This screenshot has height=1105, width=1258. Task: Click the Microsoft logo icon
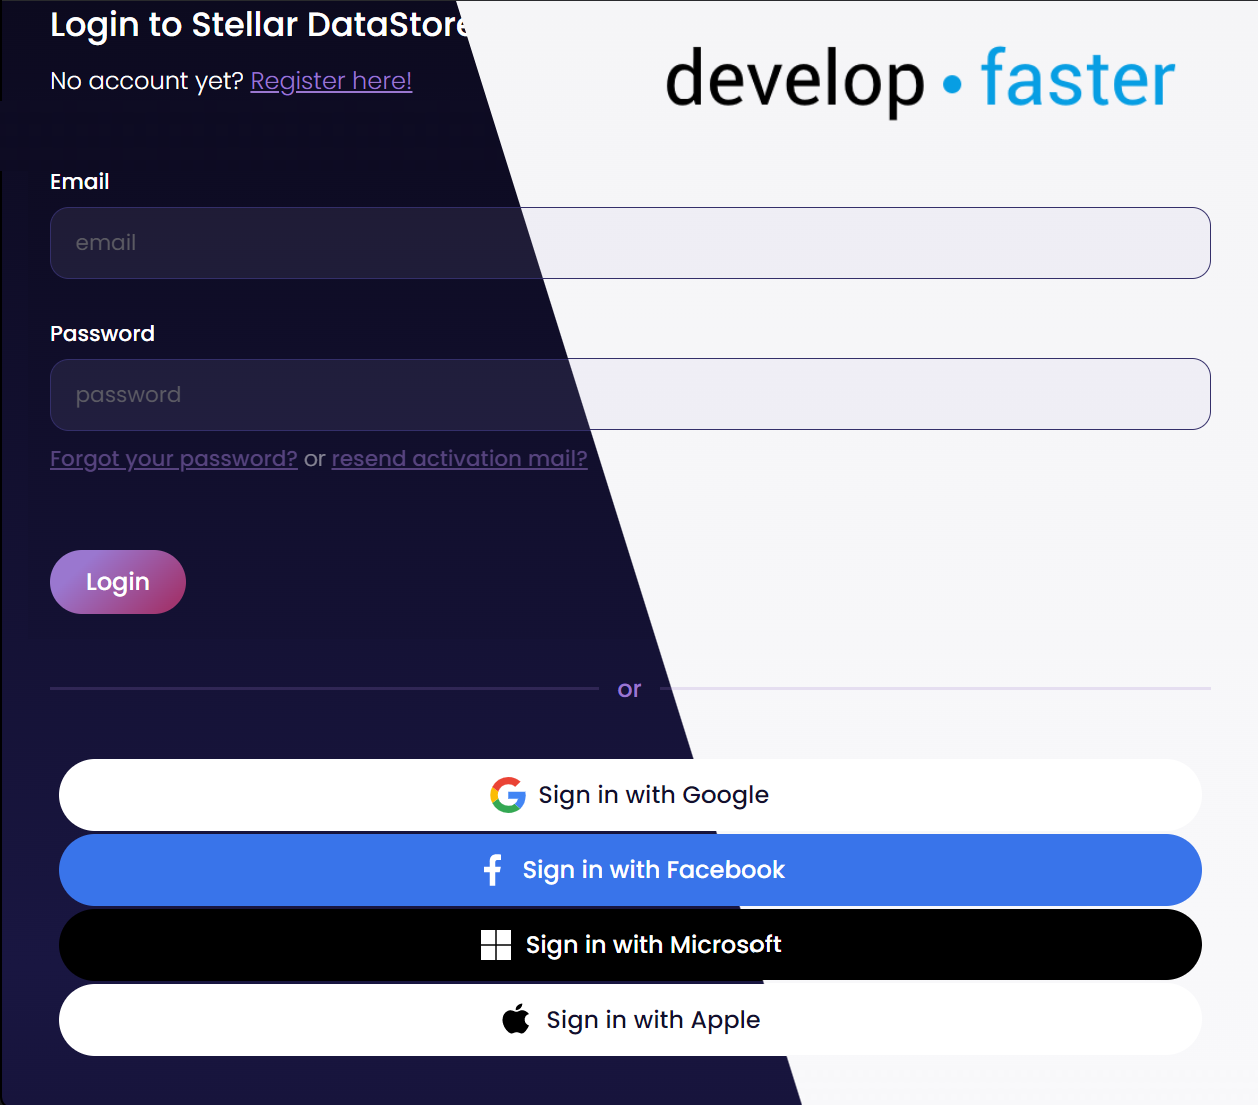click(496, 945)
